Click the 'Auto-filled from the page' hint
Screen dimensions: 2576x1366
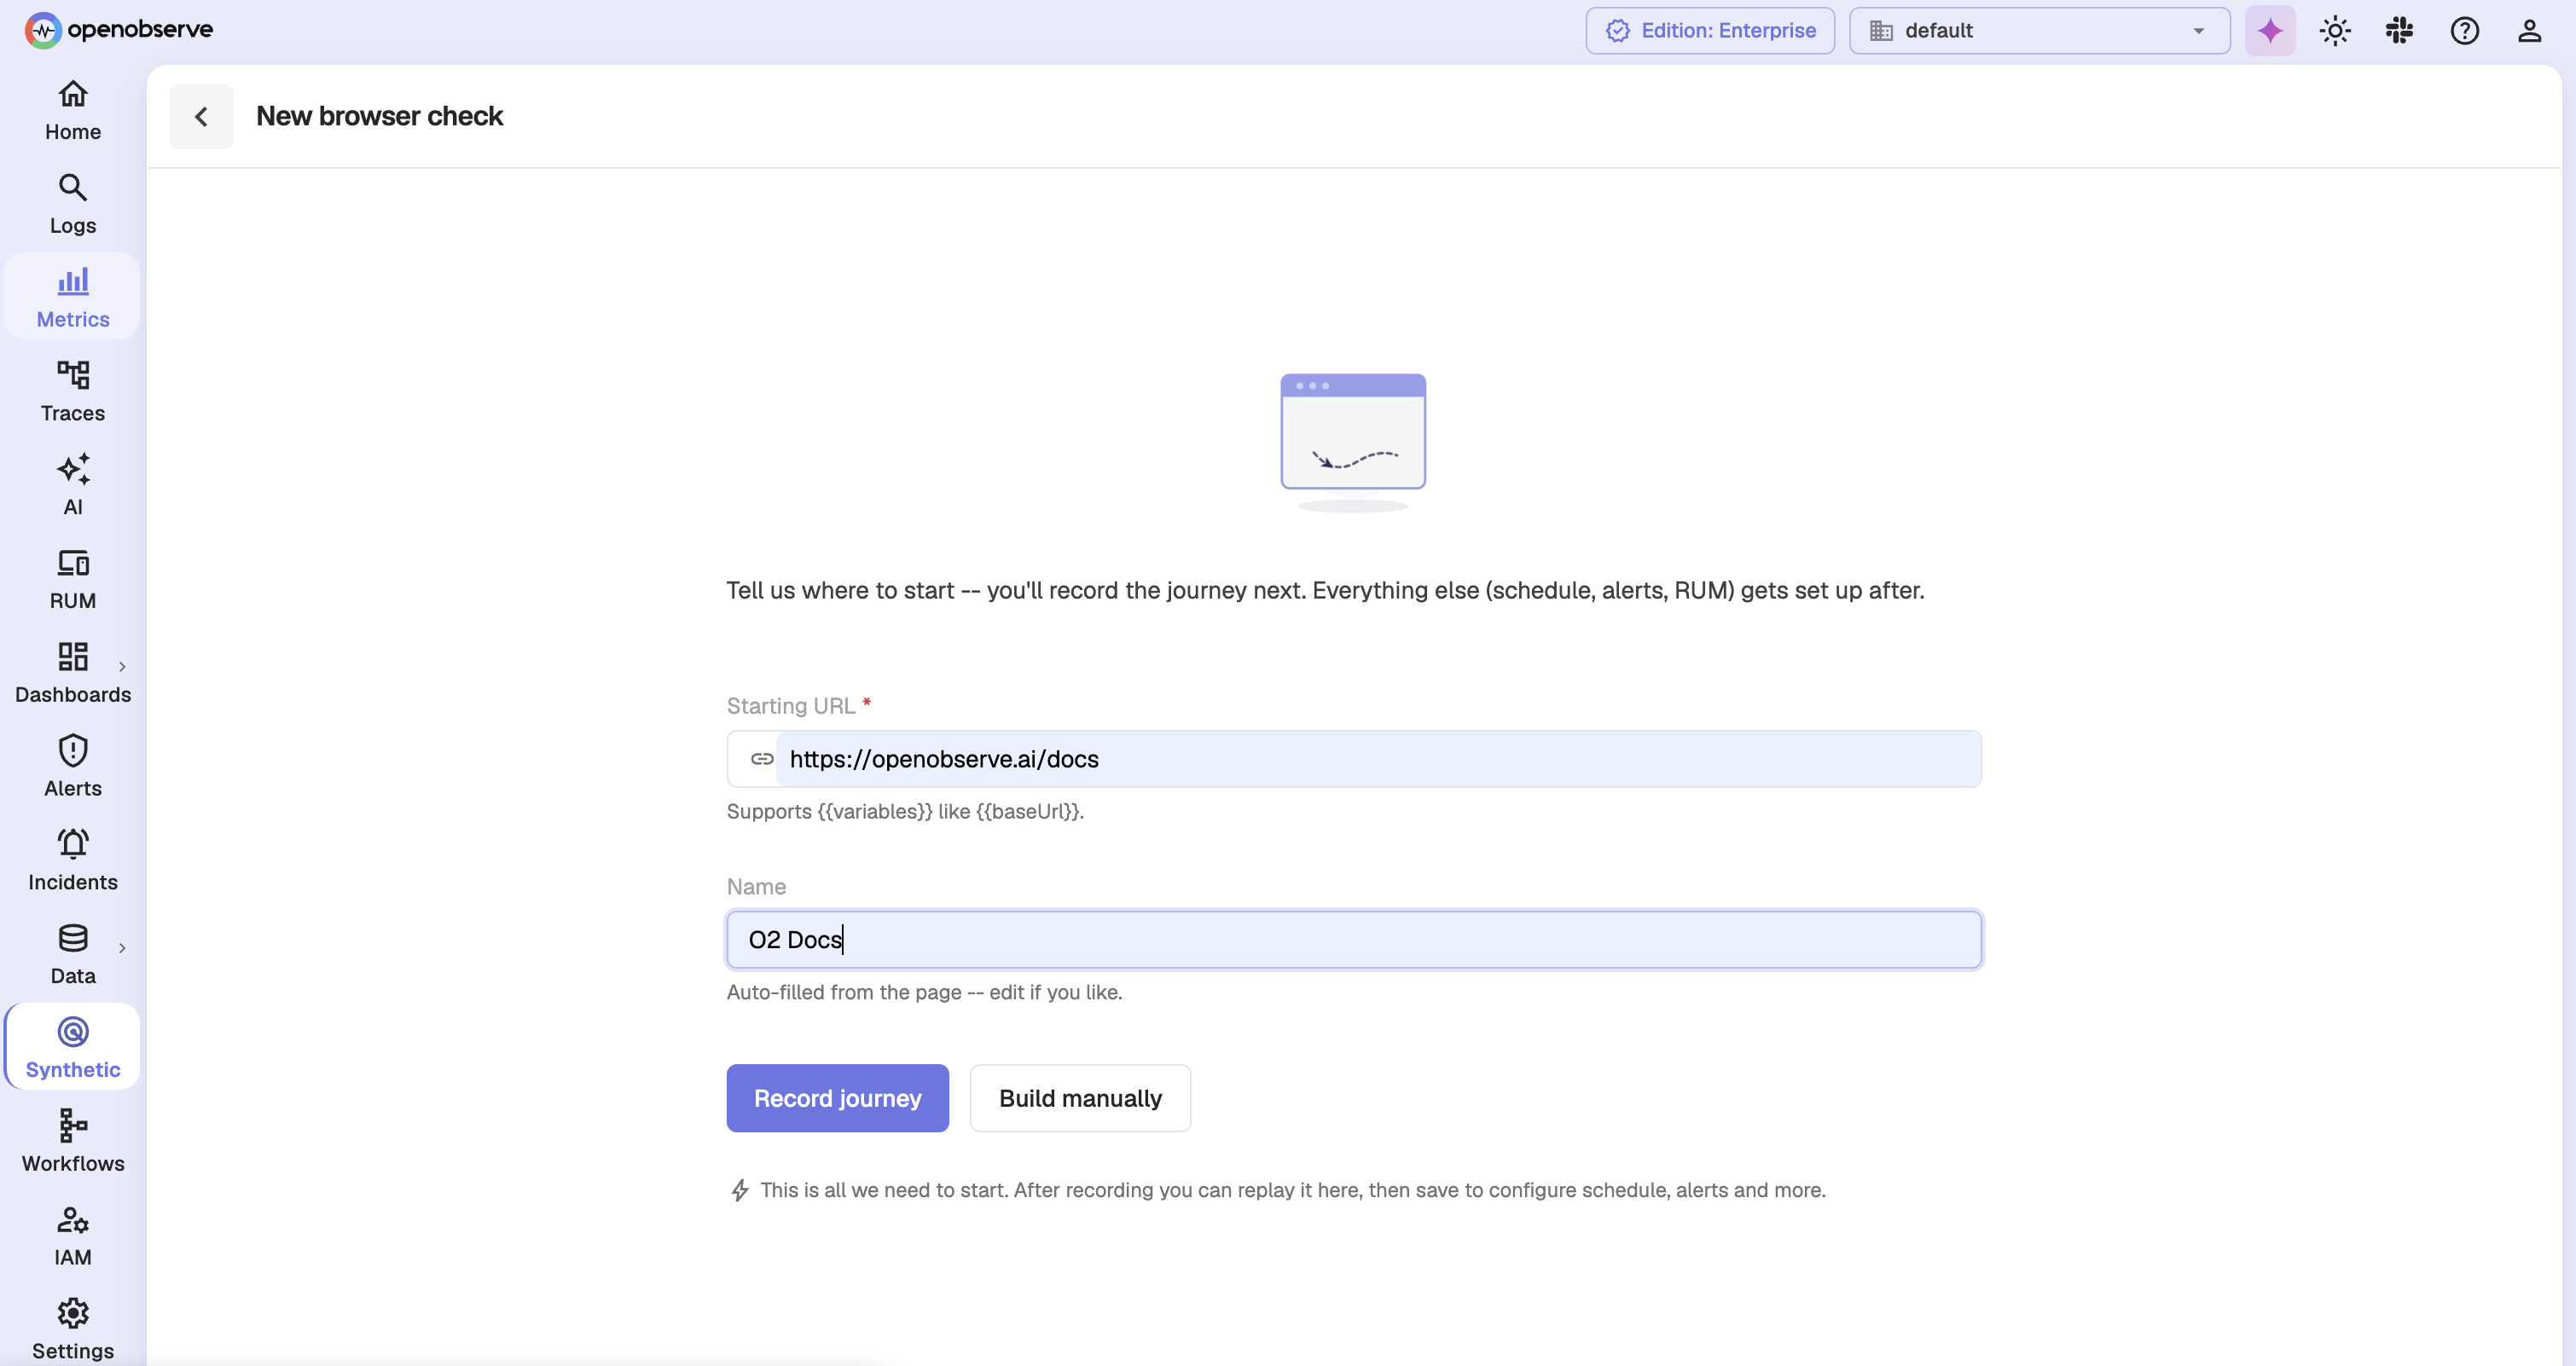(924, 992)
